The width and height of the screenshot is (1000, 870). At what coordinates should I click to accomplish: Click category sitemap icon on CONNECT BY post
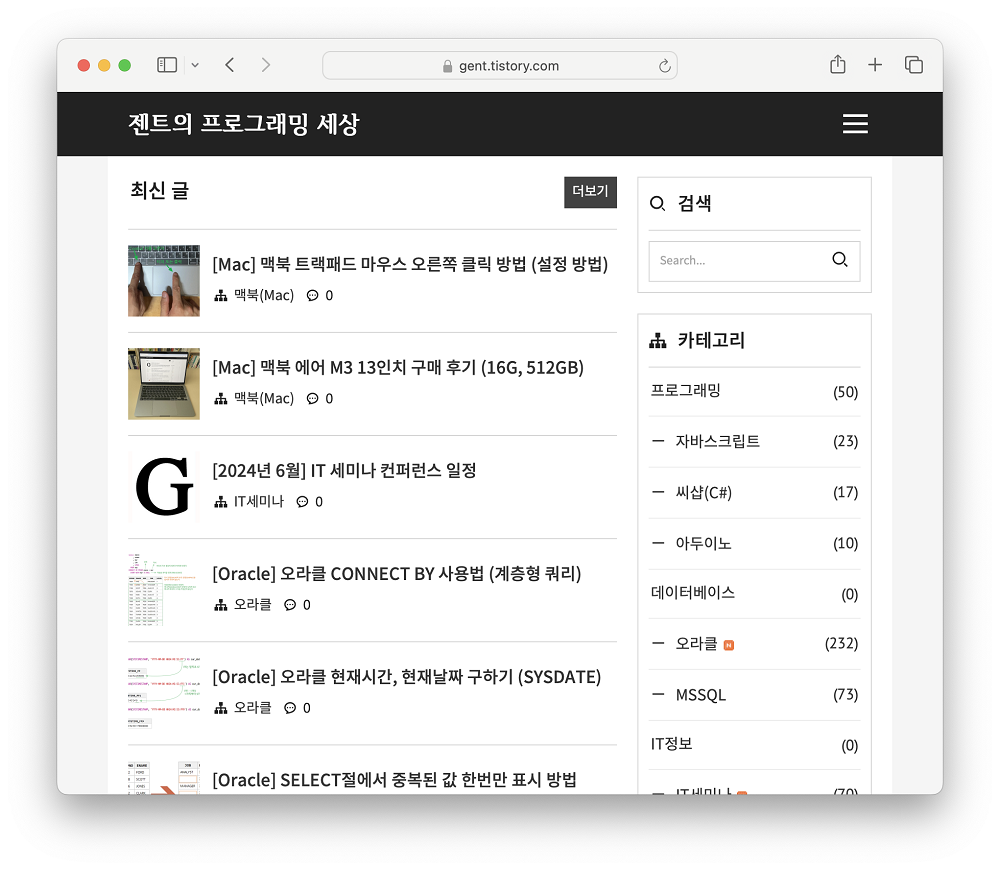coord(221,605)
